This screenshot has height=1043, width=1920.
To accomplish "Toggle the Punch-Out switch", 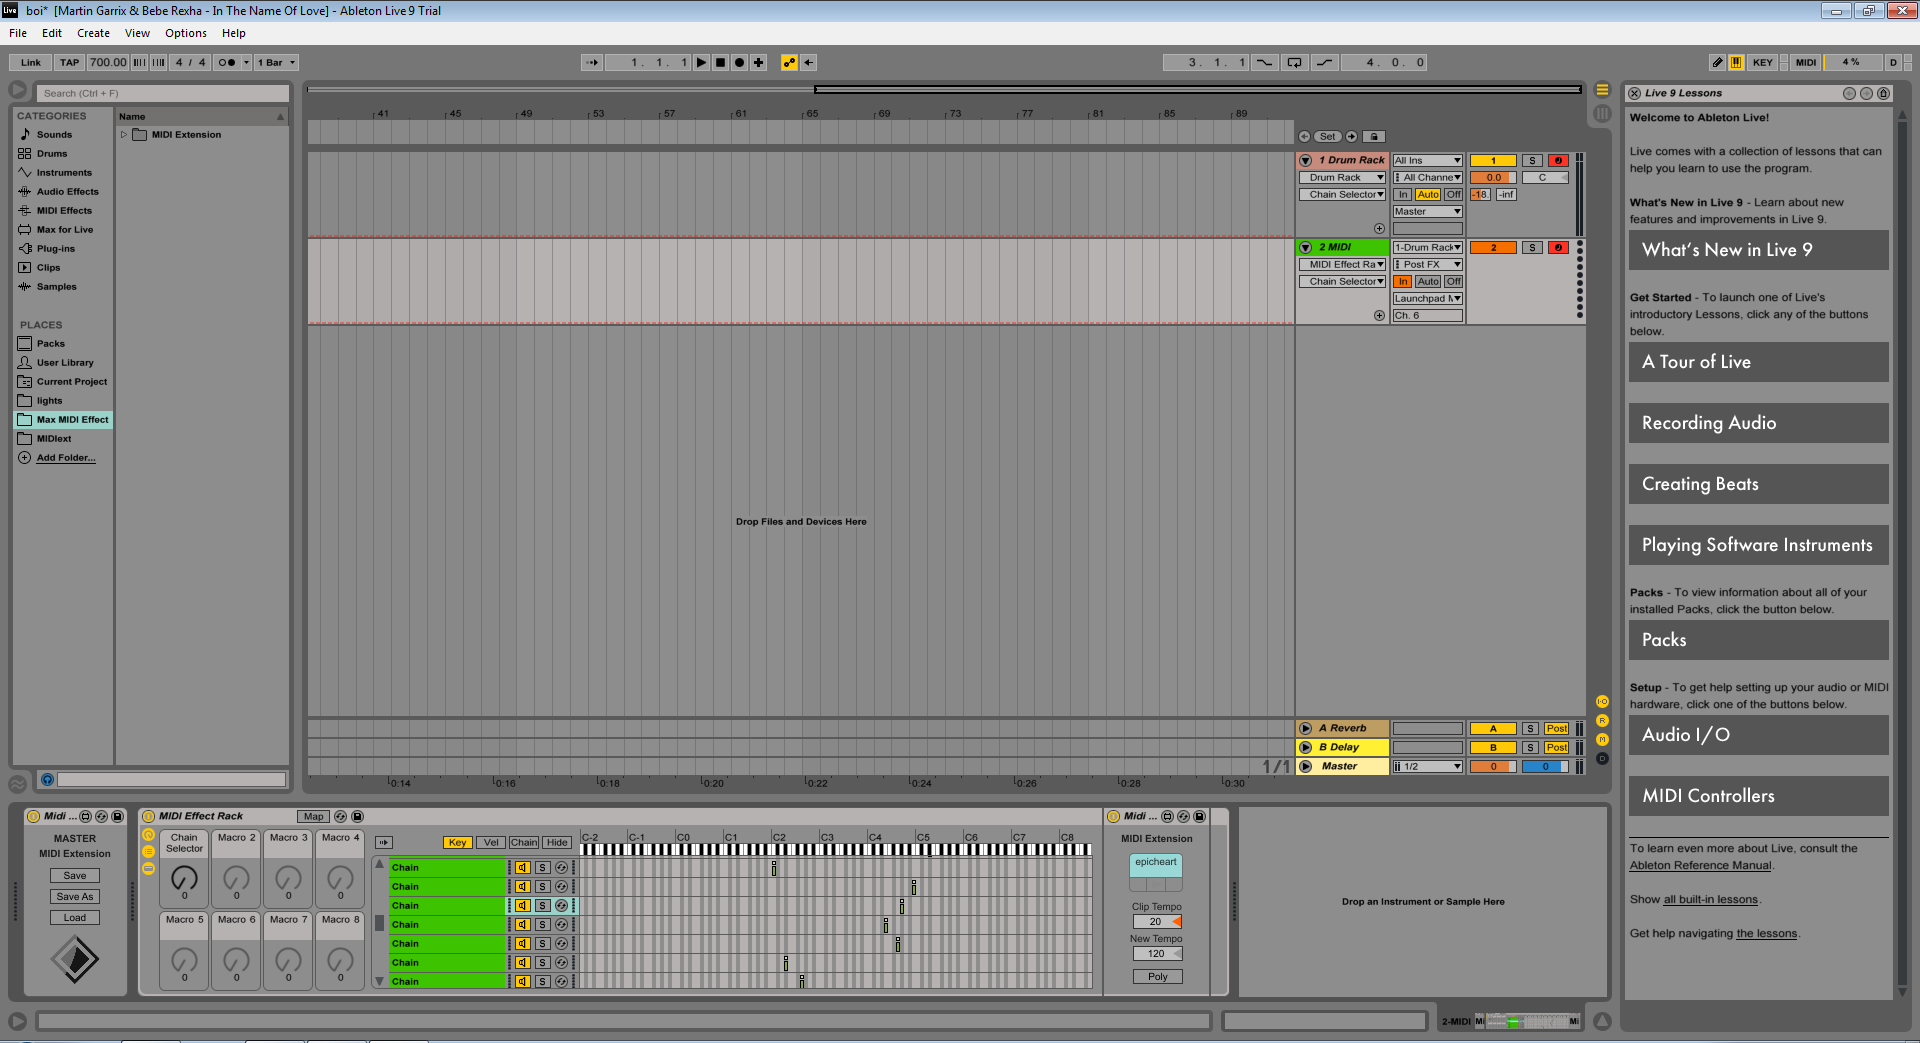I will 1324,62.
